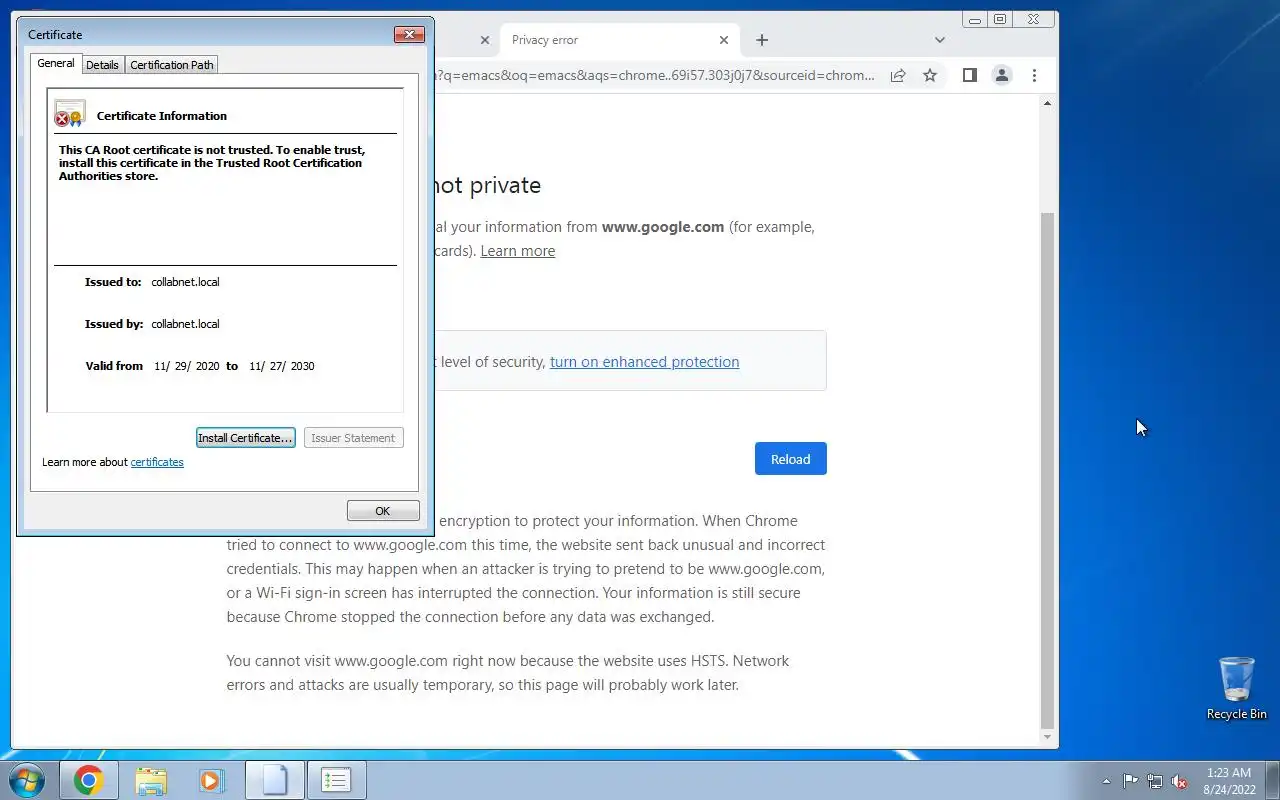Click the taskbar clock and date
This screenshot has width=1280, height=800.
point(1228,781)
